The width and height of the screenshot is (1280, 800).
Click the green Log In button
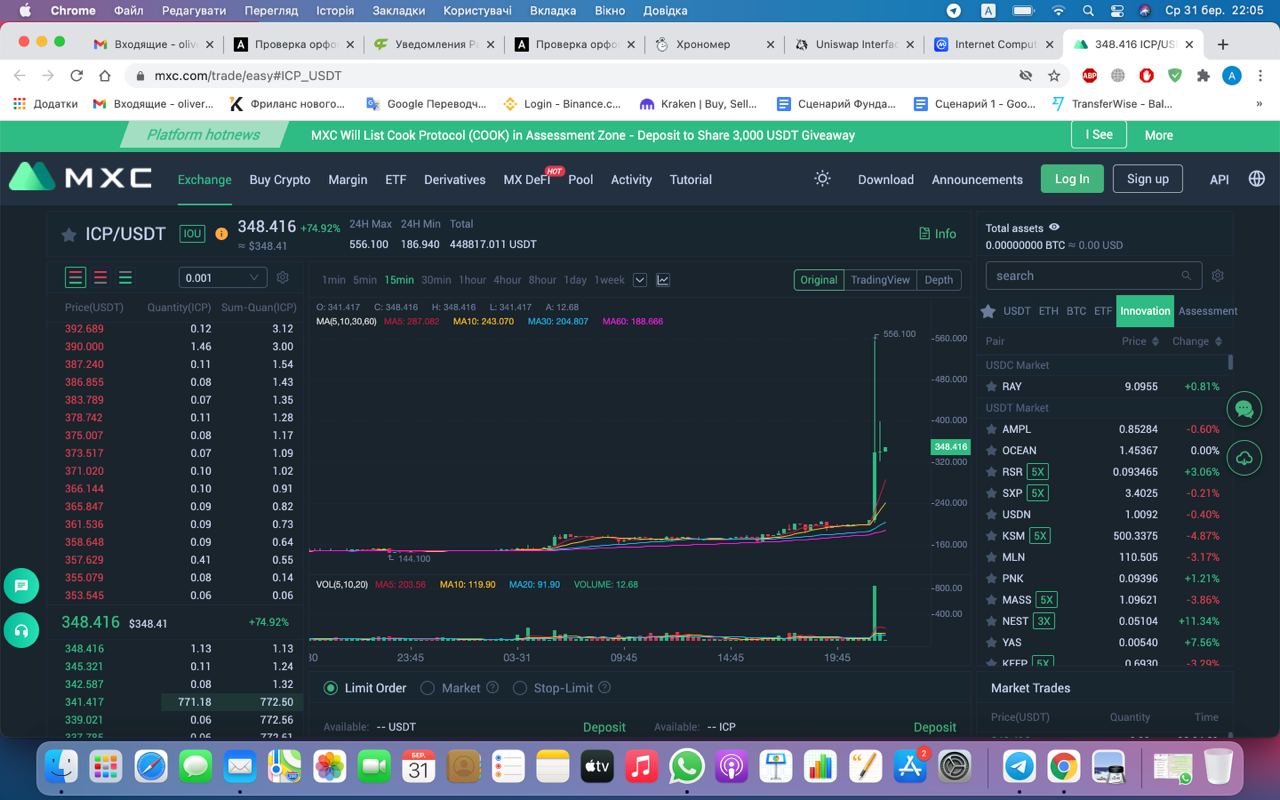pyautogui.click(x=1072, y=179)
